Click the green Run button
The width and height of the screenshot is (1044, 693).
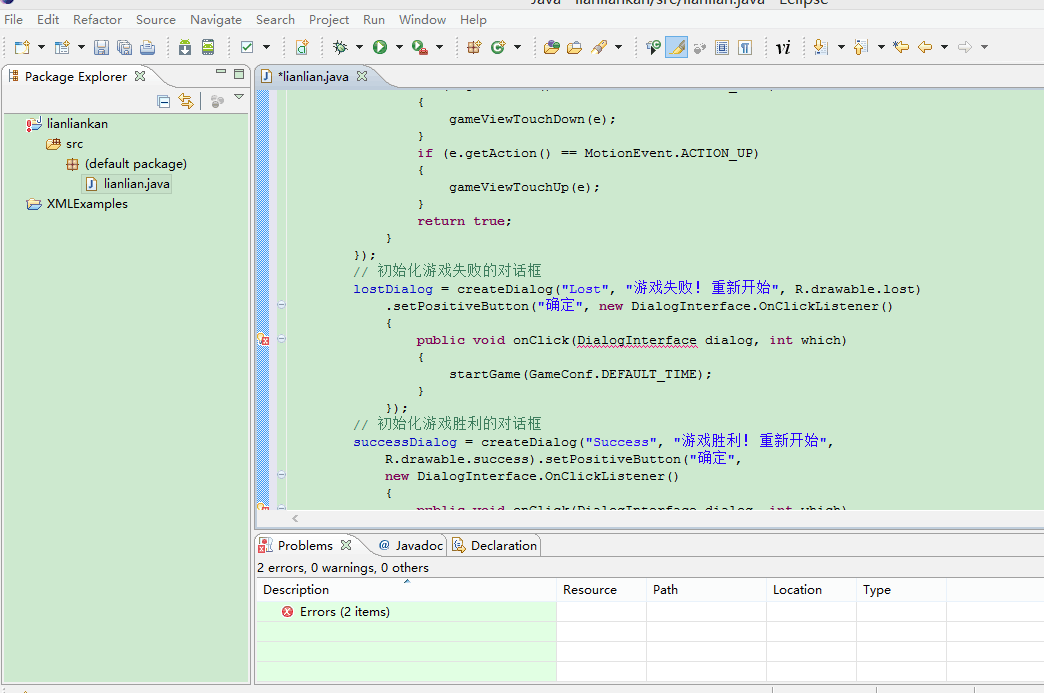(380, 47)
